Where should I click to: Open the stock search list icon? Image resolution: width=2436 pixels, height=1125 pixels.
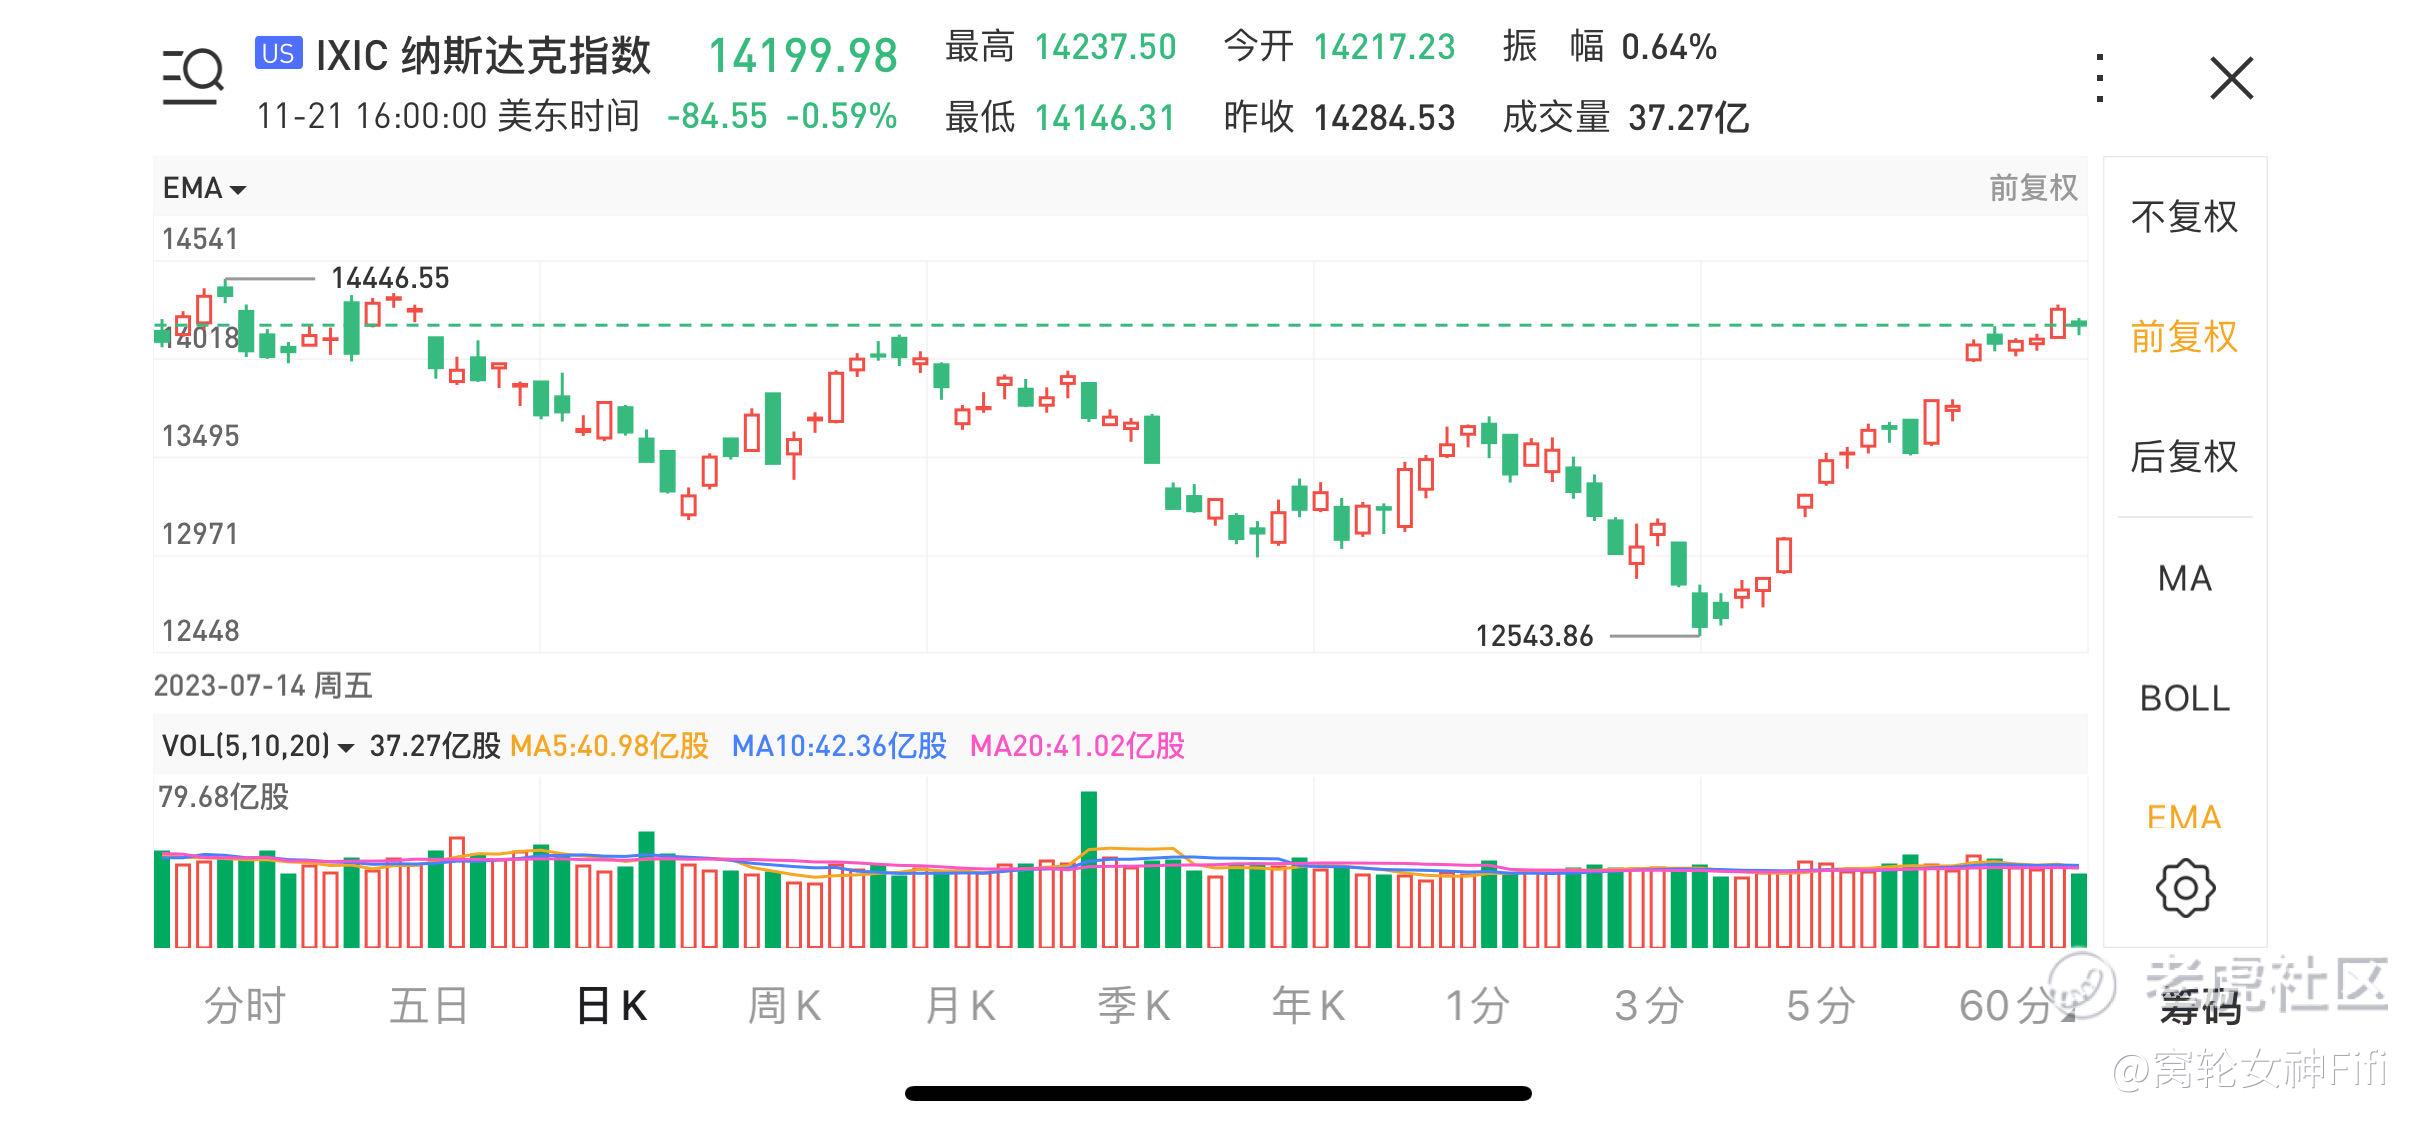click(192, 76)
